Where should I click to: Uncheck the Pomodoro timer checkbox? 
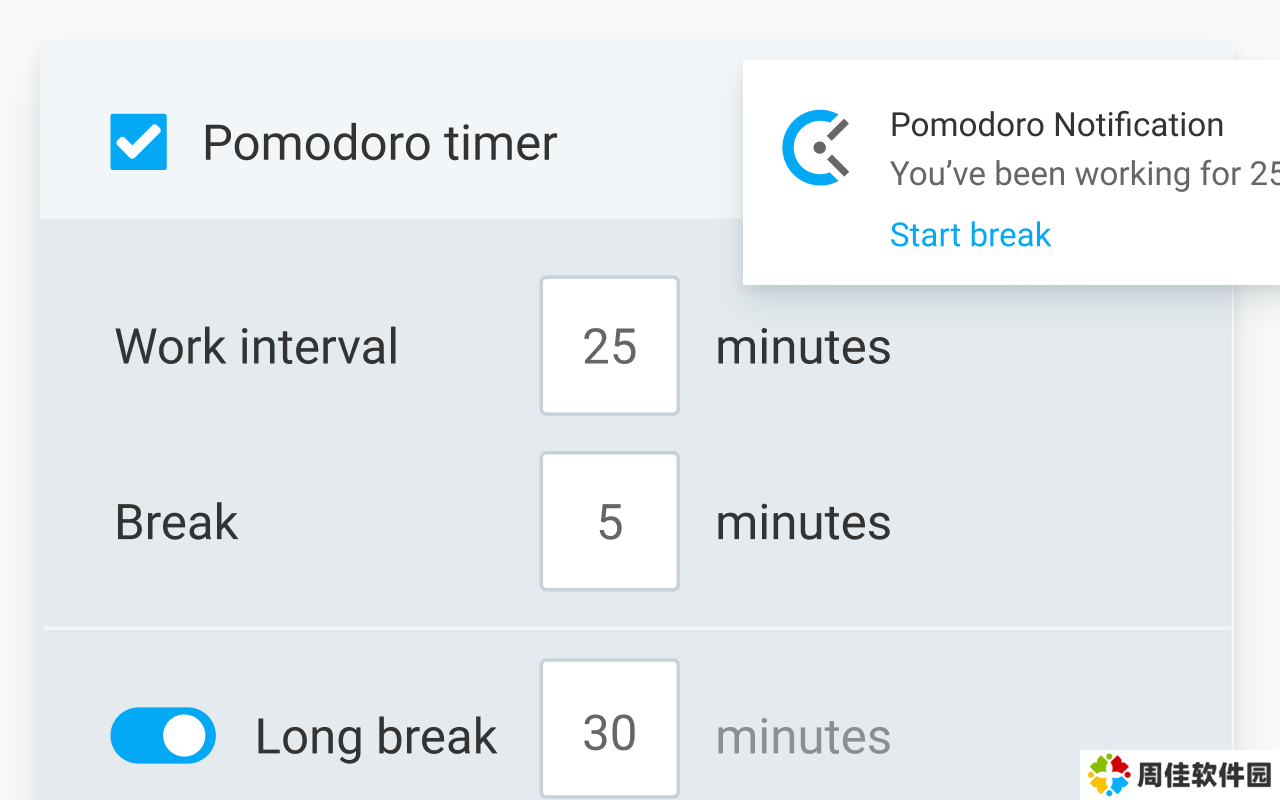(x=138, y=142)
